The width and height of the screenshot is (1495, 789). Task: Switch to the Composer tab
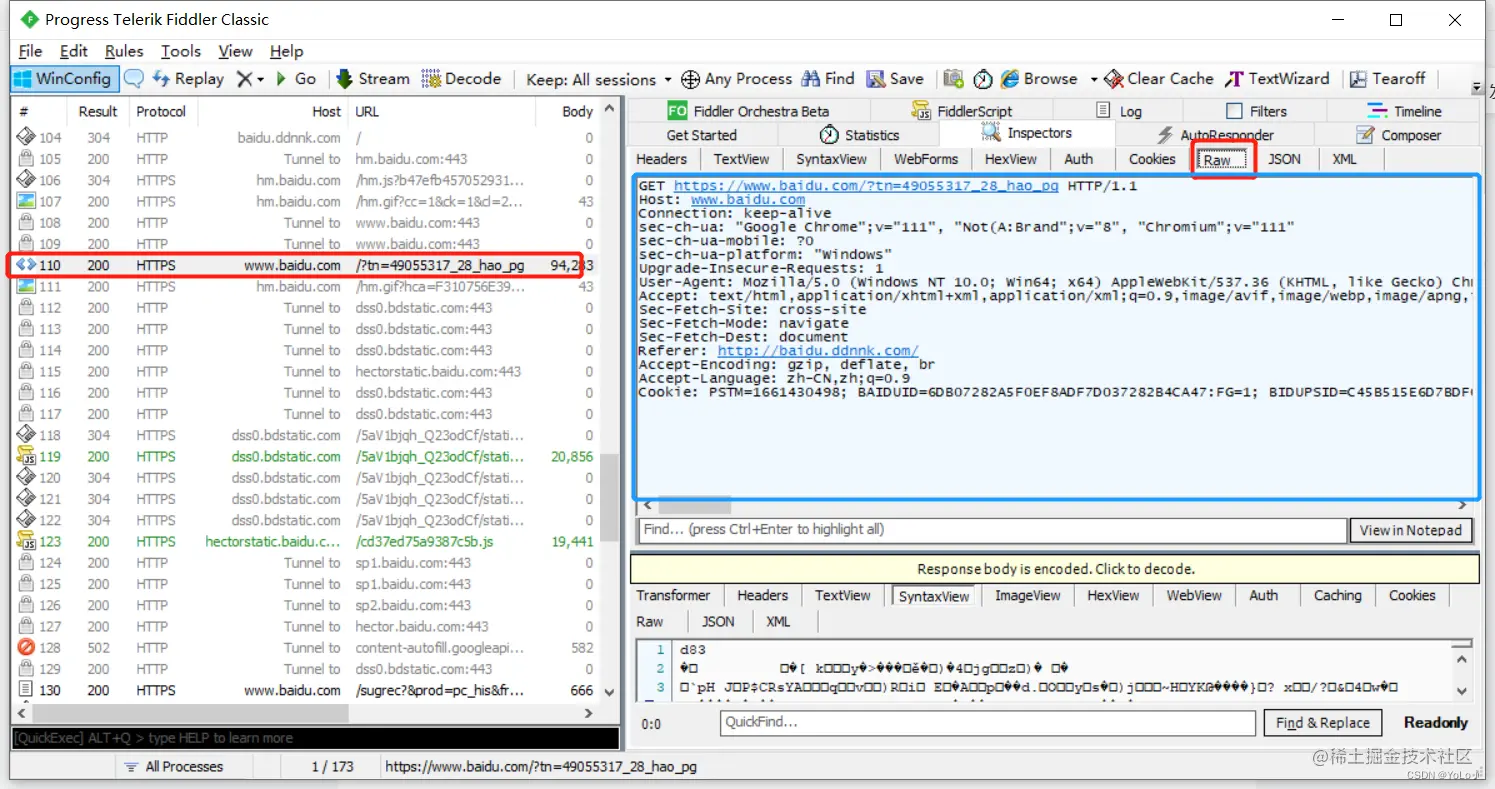coord(1398,135)
